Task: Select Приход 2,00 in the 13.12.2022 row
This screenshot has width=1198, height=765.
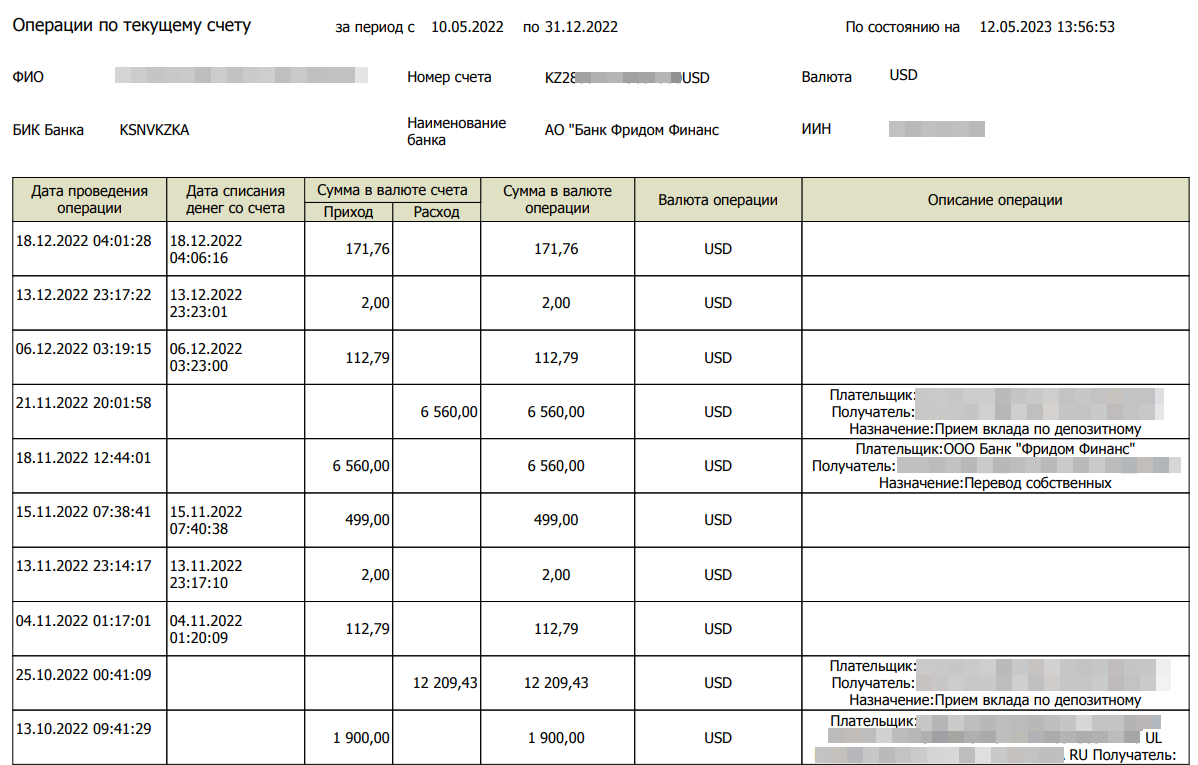Action: (376, 303)
